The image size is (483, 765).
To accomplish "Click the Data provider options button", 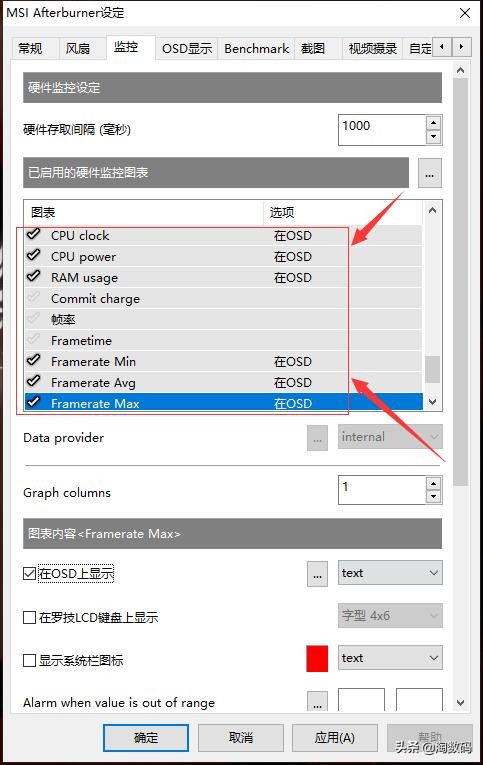I will (x=318, y=438).
